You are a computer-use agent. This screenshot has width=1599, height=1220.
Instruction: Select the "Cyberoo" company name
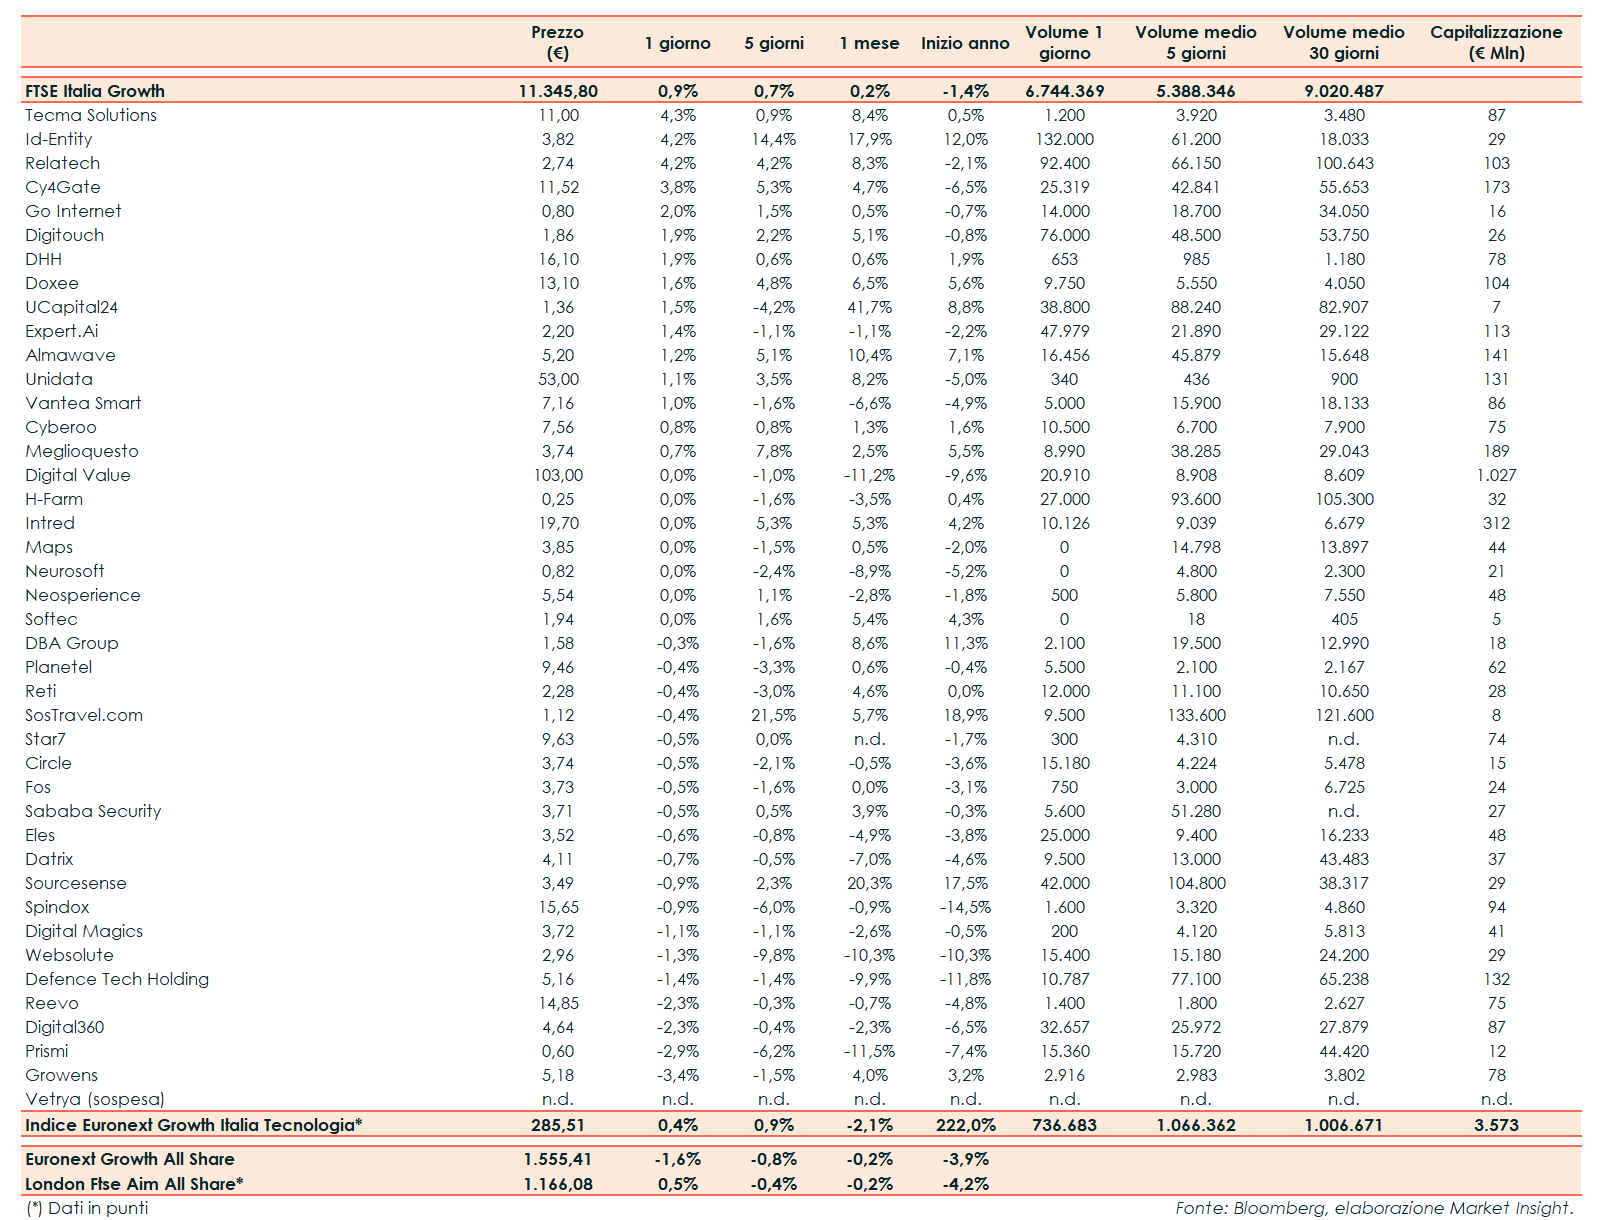[x=61, y=427]
